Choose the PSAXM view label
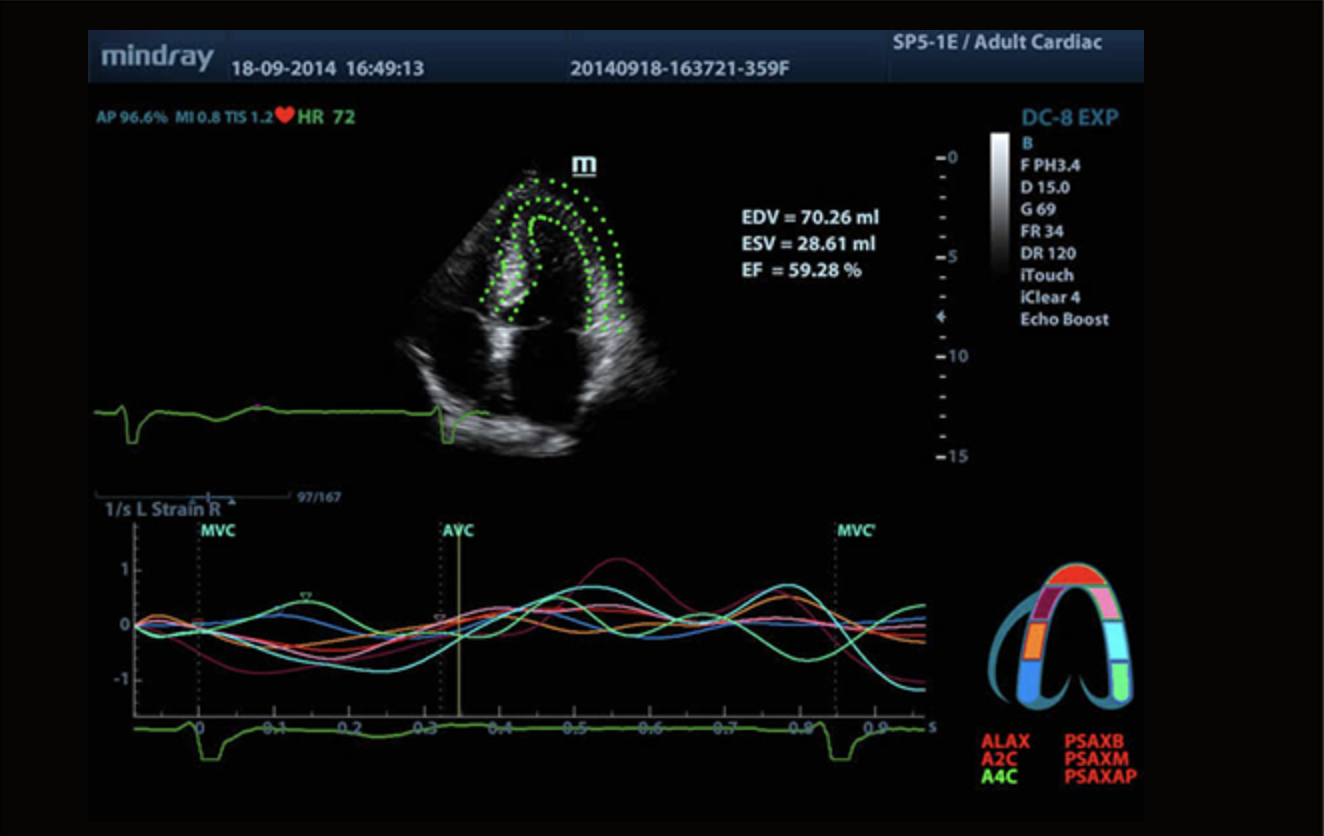This screenshot has height=836, width=1324. pos(1098,759)
